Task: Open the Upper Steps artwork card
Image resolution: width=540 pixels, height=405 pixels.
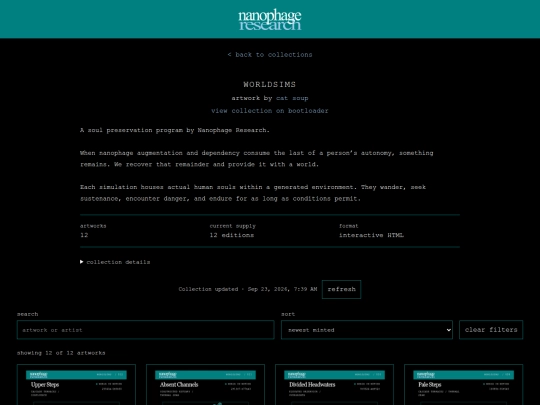Action: (x=76, y=385)
